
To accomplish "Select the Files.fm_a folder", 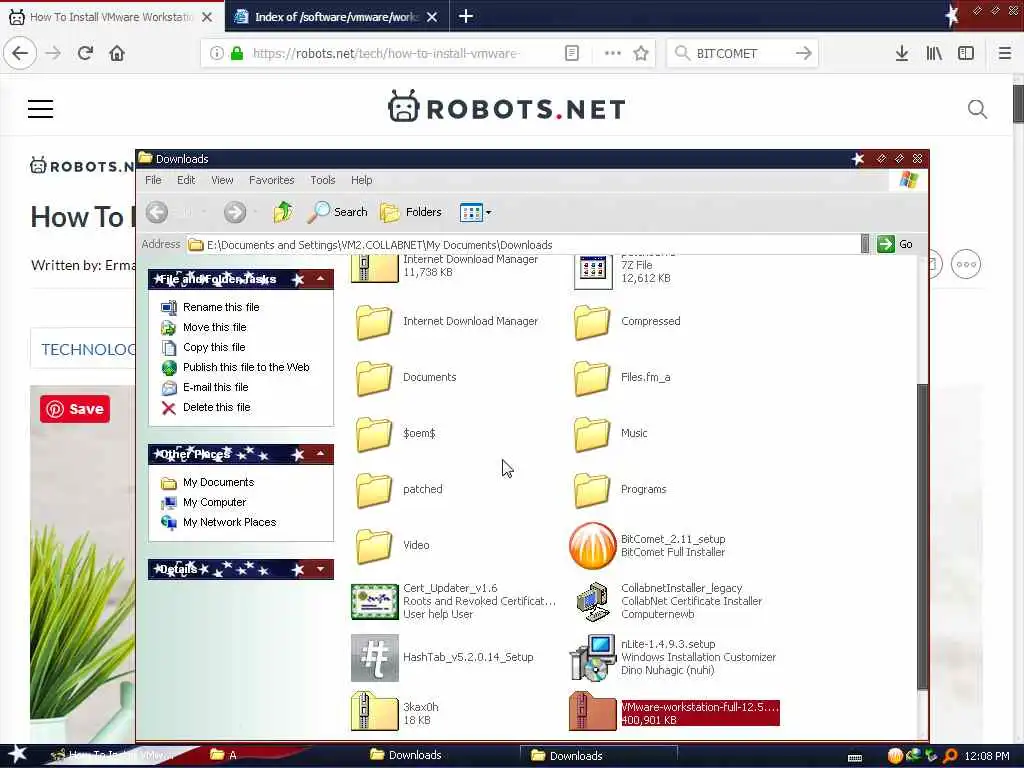I will pos(622,378).
